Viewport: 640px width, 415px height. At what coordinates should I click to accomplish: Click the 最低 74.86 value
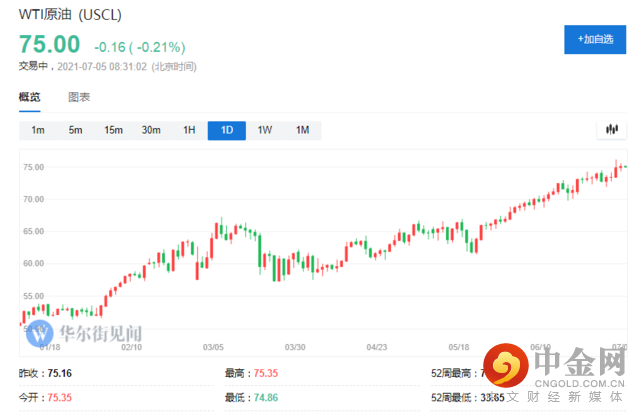266,397
